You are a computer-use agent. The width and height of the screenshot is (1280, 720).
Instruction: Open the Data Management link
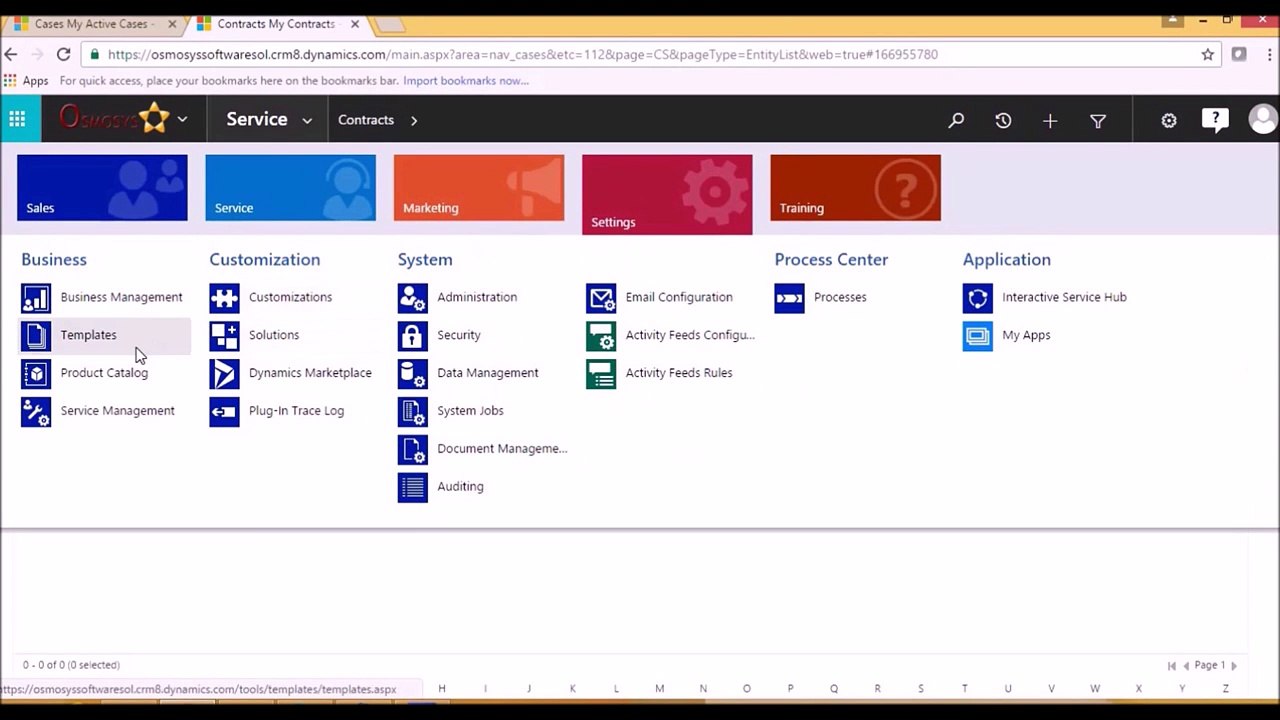(x=487, y=373)
